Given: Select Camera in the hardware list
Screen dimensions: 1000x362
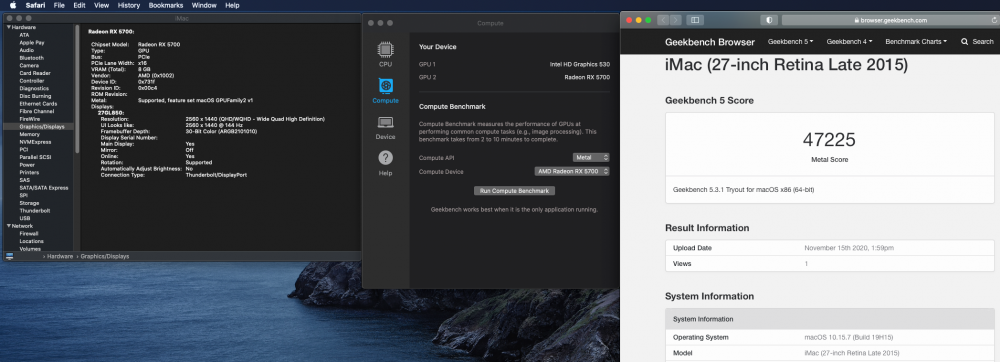Looking at the screenshot, I should (29, 66).
